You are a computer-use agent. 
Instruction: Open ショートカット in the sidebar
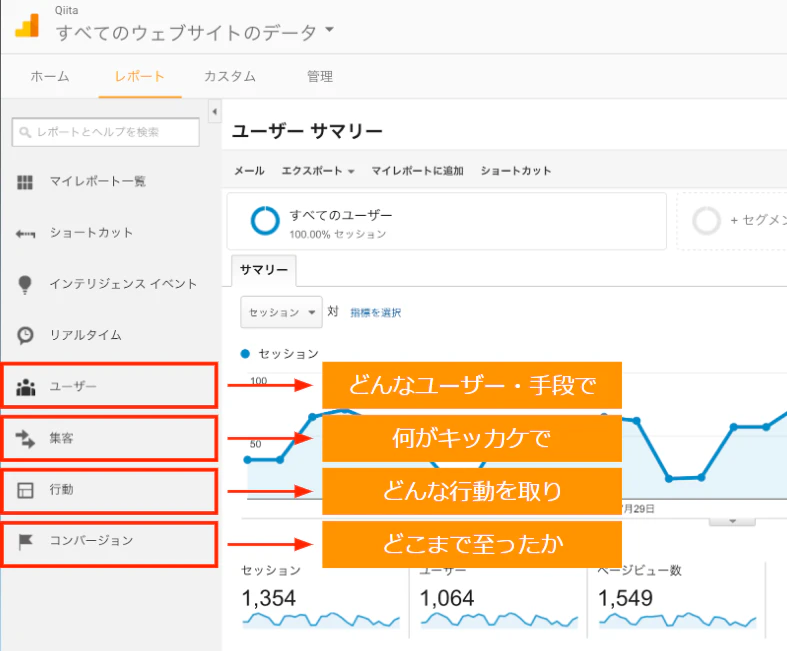91,232
